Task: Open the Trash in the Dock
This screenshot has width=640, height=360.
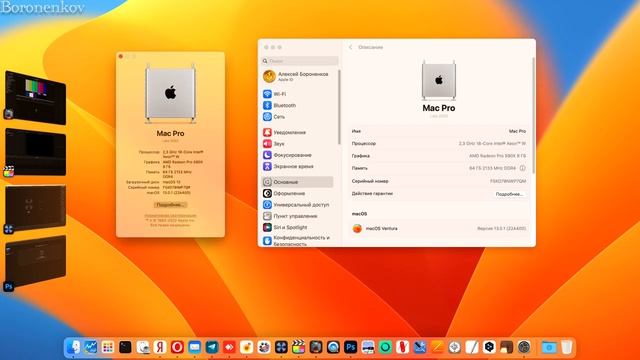Action: pos(567,347)
